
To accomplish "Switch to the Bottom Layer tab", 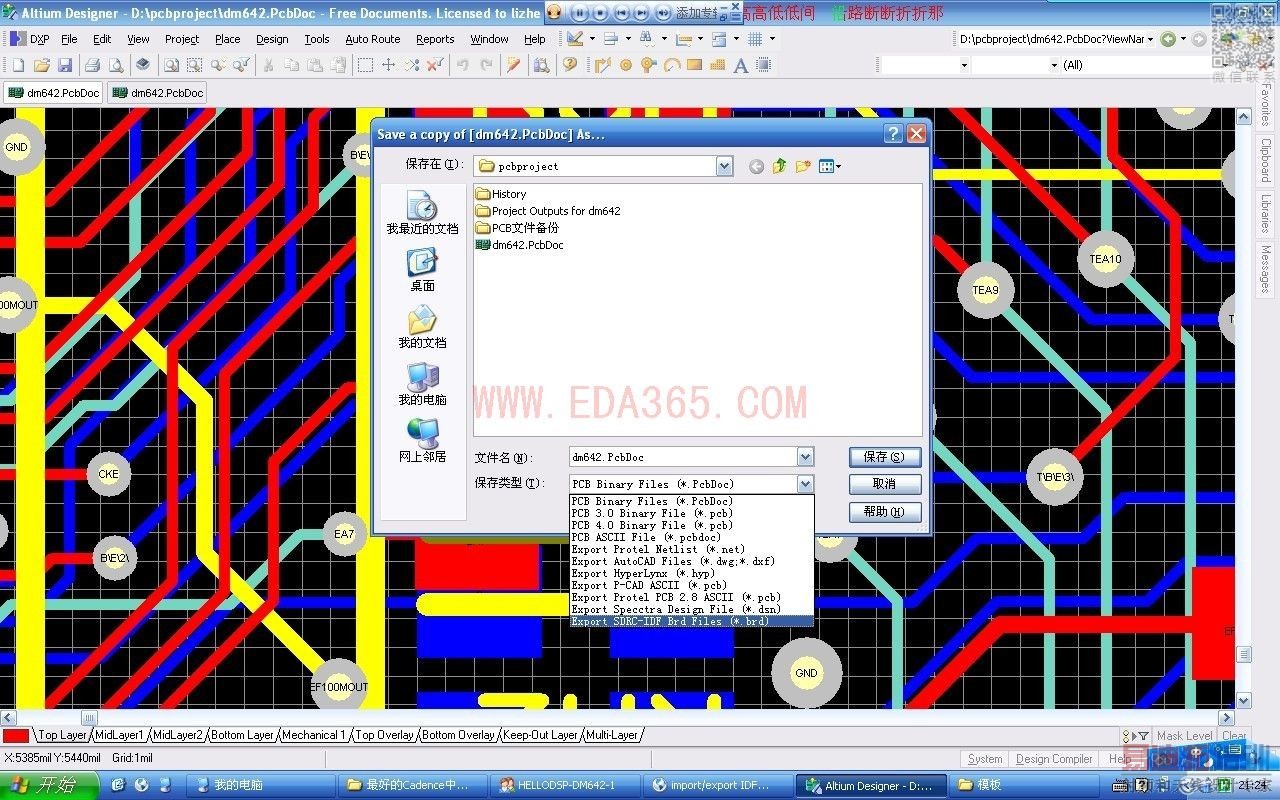I will (x=242, y=735).
